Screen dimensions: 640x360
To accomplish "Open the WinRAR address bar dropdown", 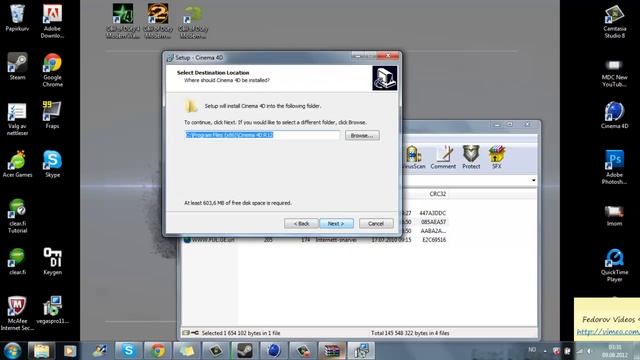I will 533,180.
